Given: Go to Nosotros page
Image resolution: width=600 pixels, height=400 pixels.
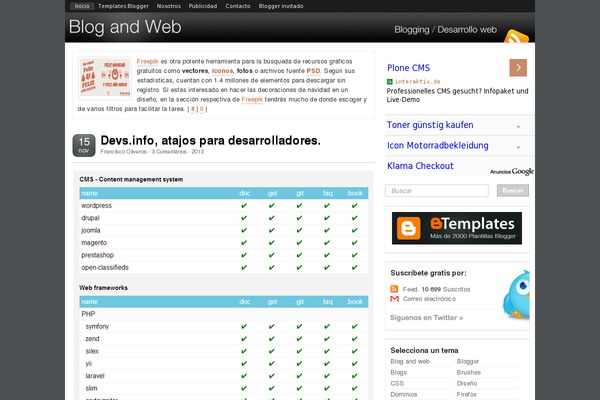Looking at the screenshot, I should tap(168, 6).
